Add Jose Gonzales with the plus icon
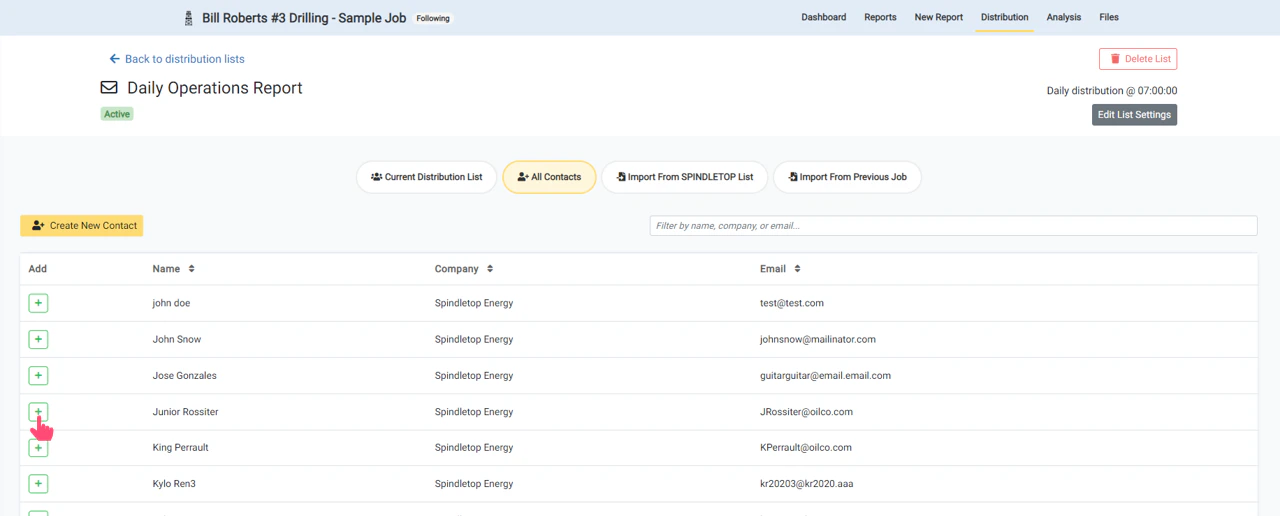The width and height of the screenshot is (1280, 516). pos(38,375)
